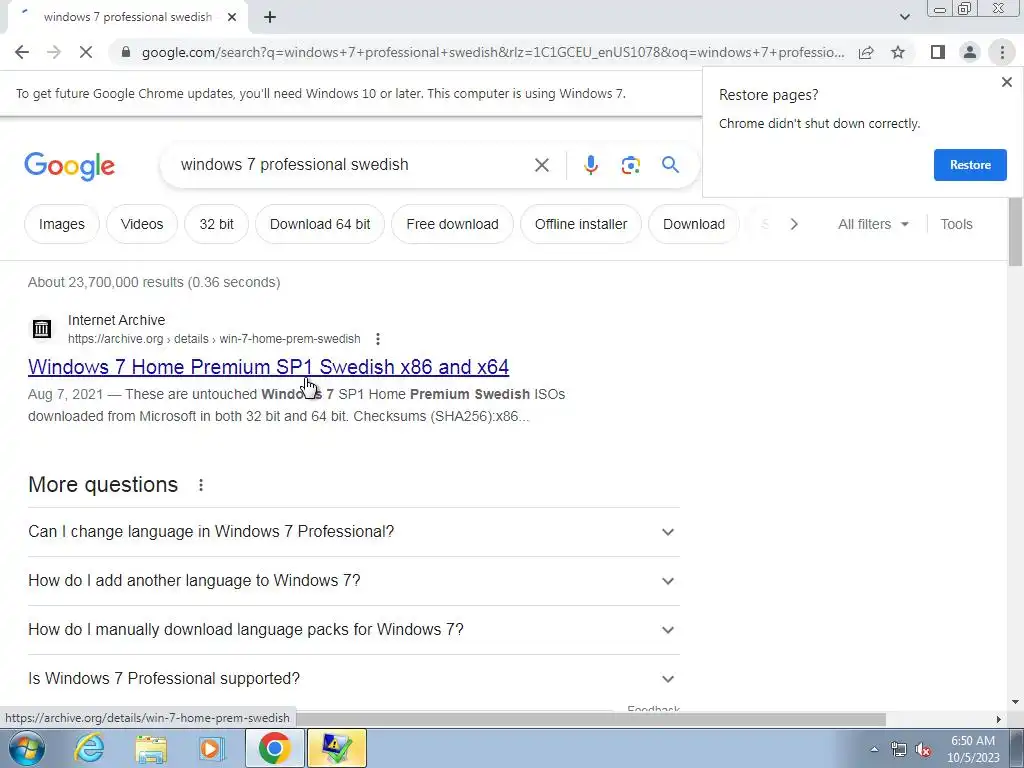Screen dimensions: 1024x768
Task: Clear the search box with the X icon
Action: coord(541,165)
